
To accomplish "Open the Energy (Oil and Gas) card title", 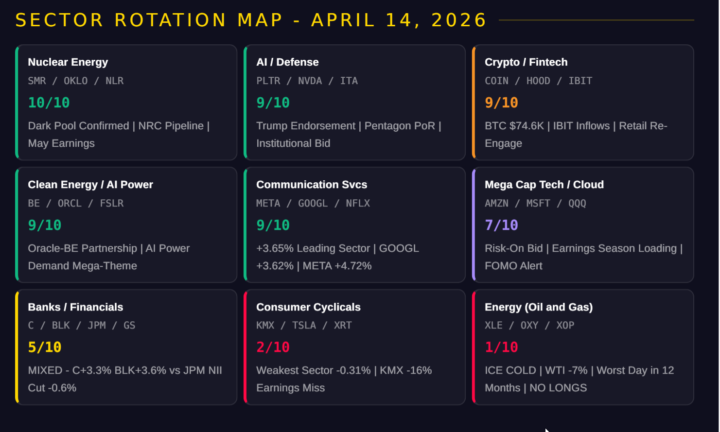I will pyautogui.click(x=539, y=307).
